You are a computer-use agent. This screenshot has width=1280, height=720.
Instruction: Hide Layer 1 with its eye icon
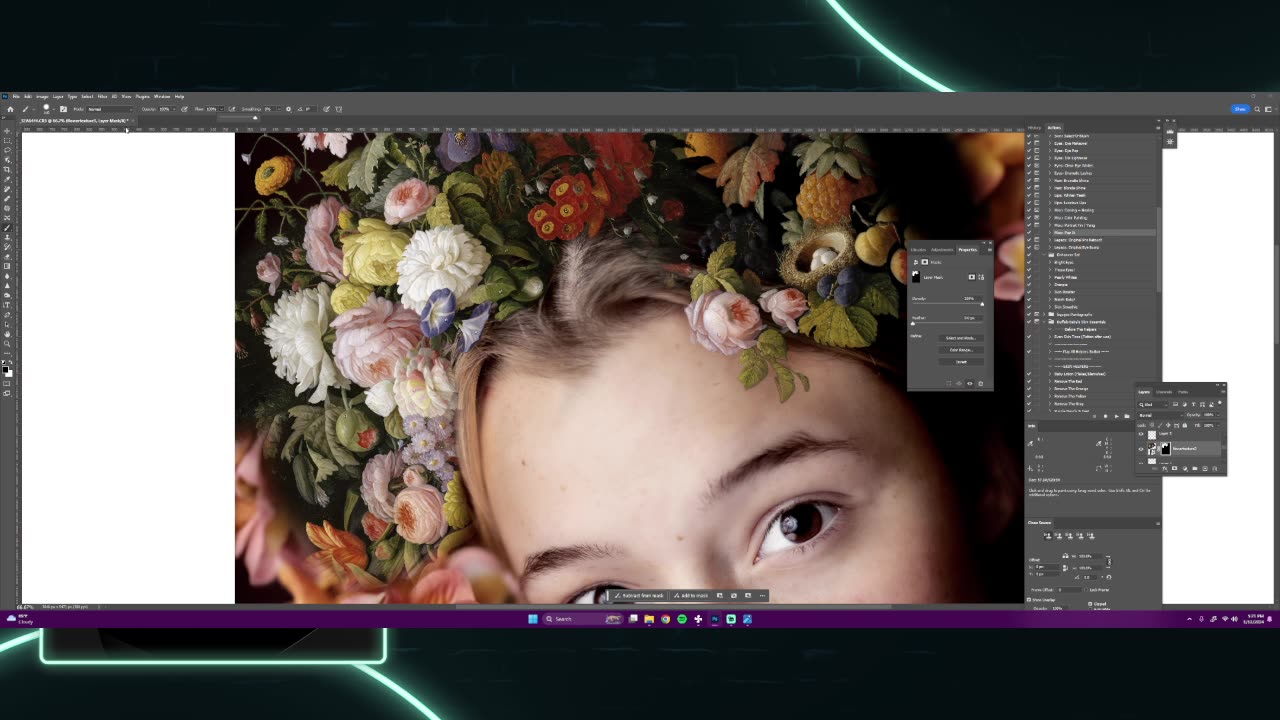1141,434
